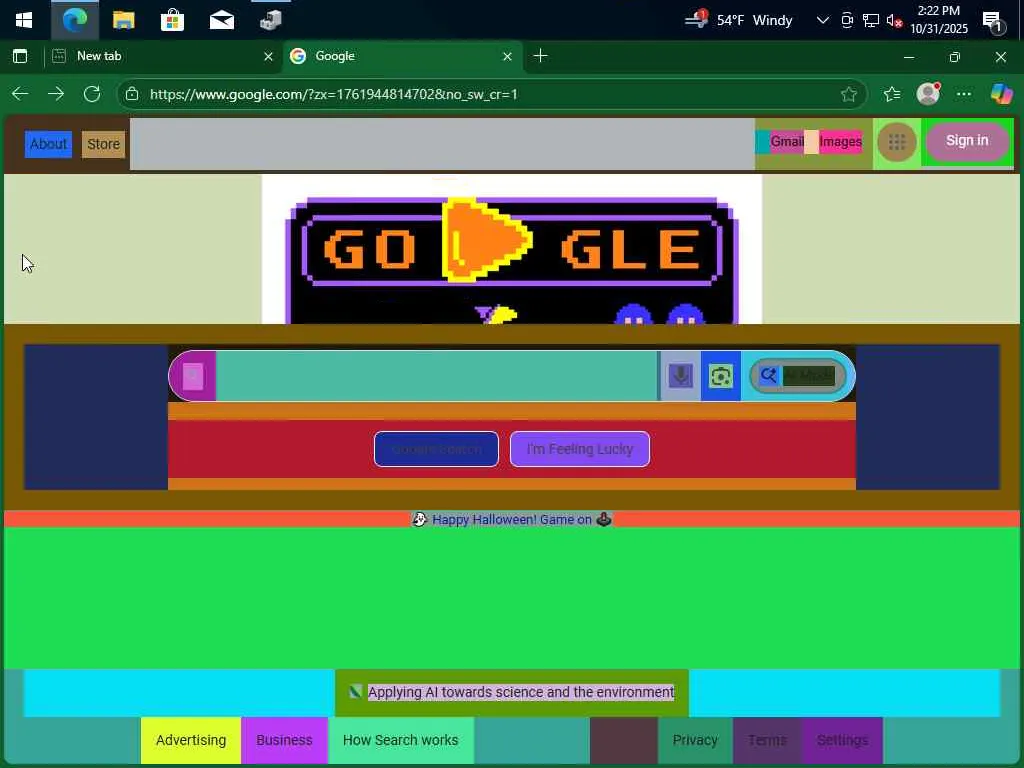This screenshot has height=768, width=1024.
Task: Open the weather widget showing 54°F Windy
Action: tap(739, 20)
